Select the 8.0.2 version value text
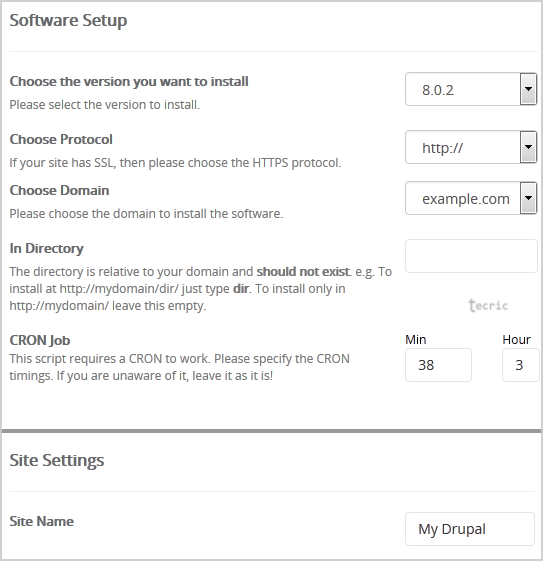The image size is (543, 561). pos(438,90)
